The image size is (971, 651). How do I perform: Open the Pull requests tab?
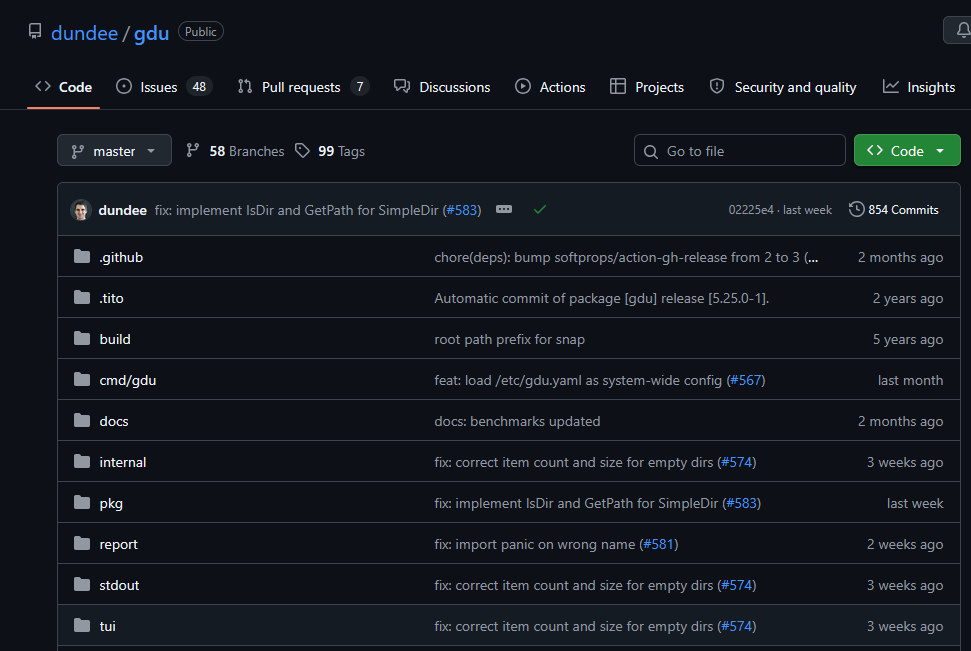[x=303, y=87]
